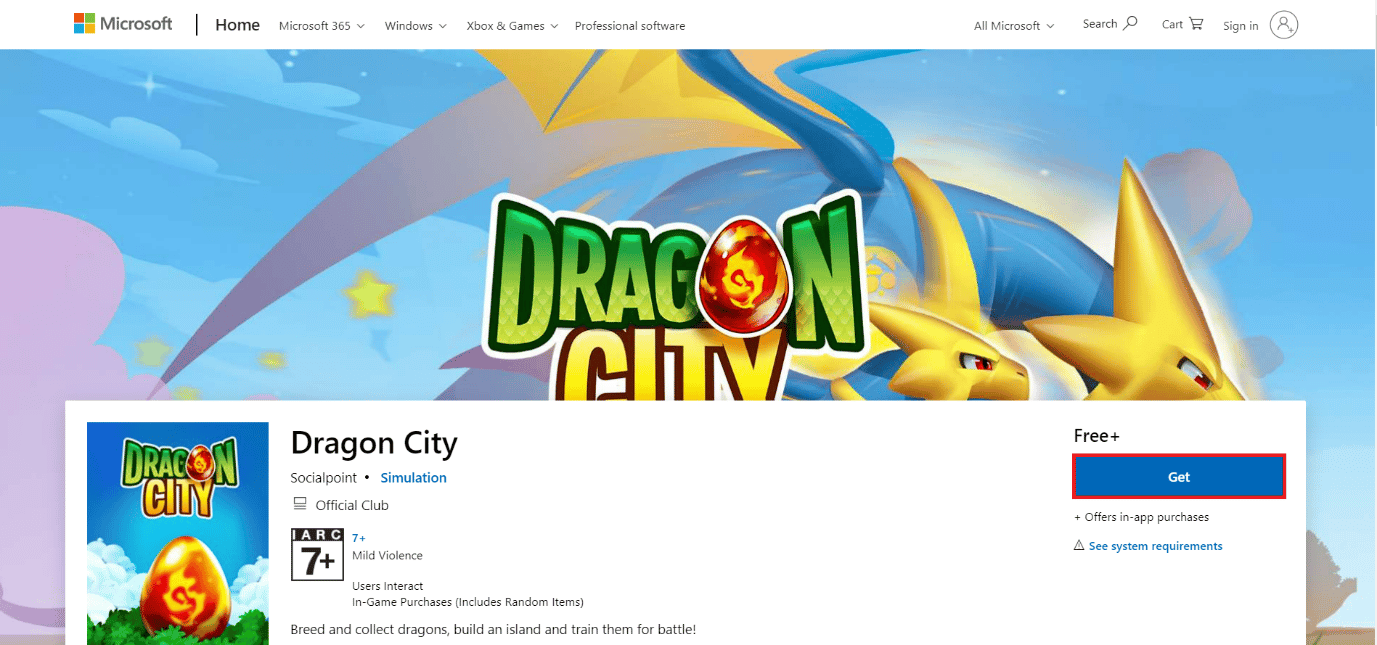Click the Get button
The image size is (1377, 645).
[1179, 477]
